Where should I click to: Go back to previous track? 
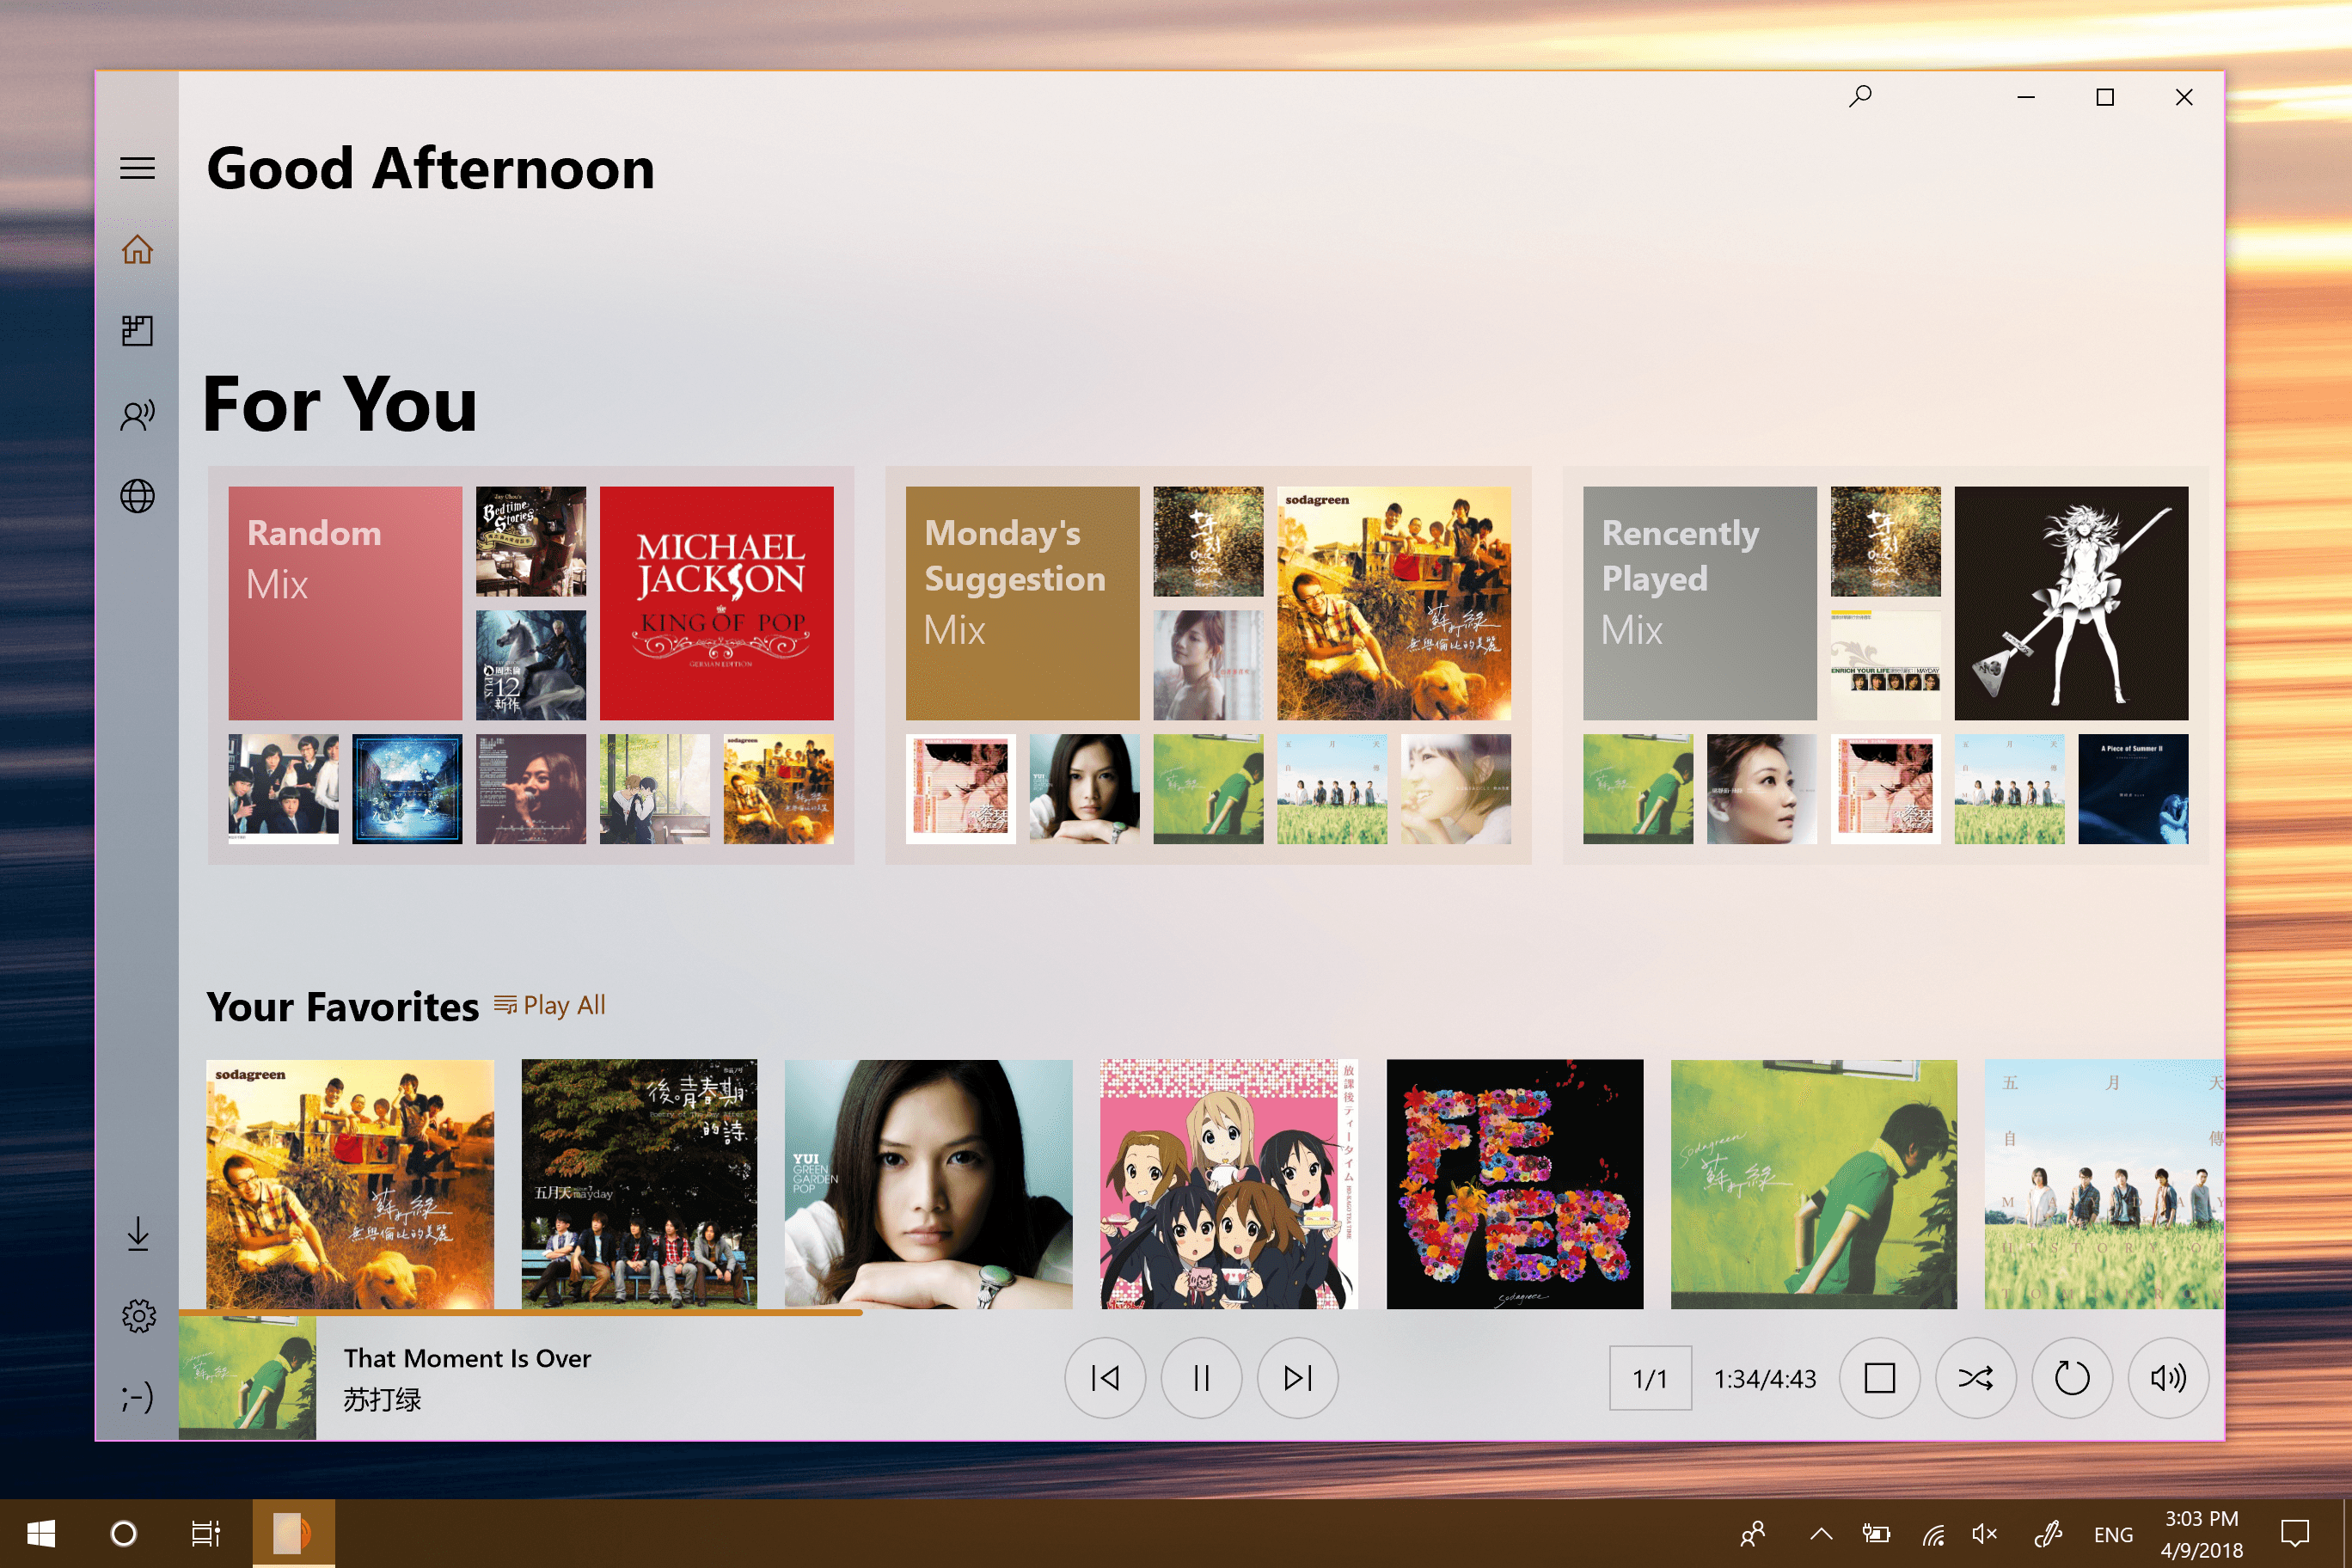1105,1378
